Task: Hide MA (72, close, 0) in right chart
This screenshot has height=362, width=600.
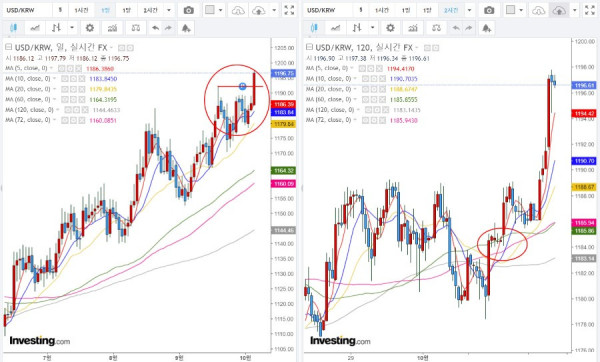Action: [x=365, y=120]
